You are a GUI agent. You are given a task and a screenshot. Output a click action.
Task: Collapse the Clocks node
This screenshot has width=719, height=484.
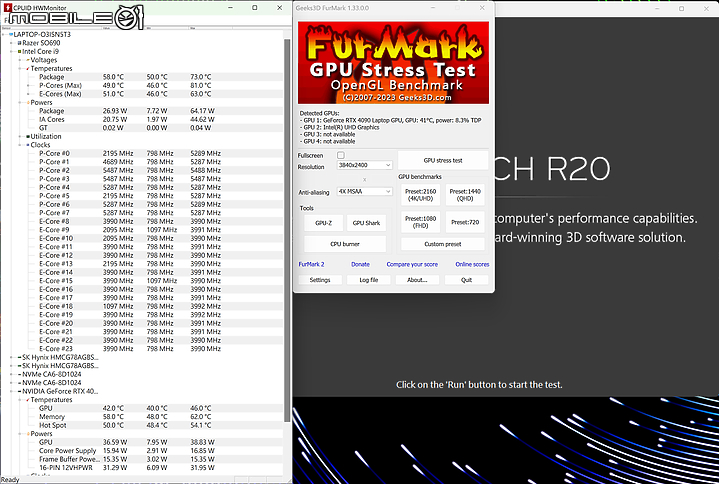point(21,145)
